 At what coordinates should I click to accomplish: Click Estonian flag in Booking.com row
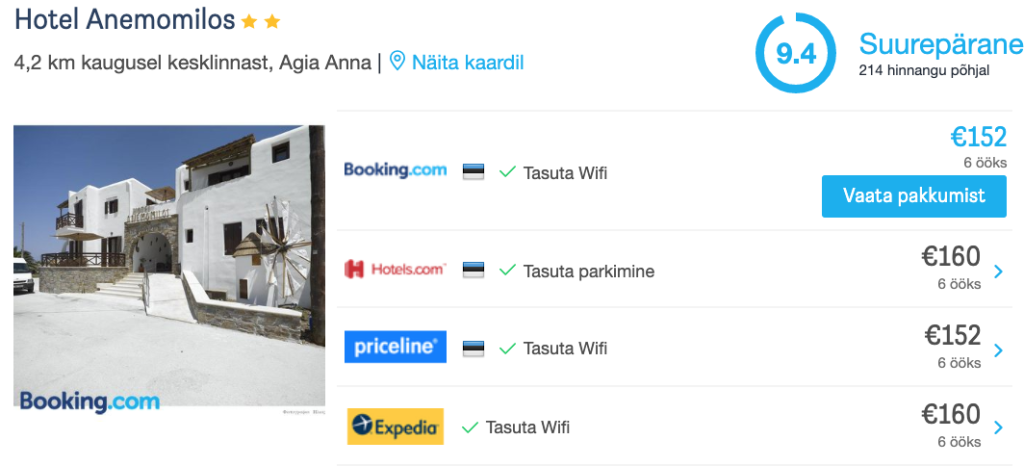[x=473, y=172]
